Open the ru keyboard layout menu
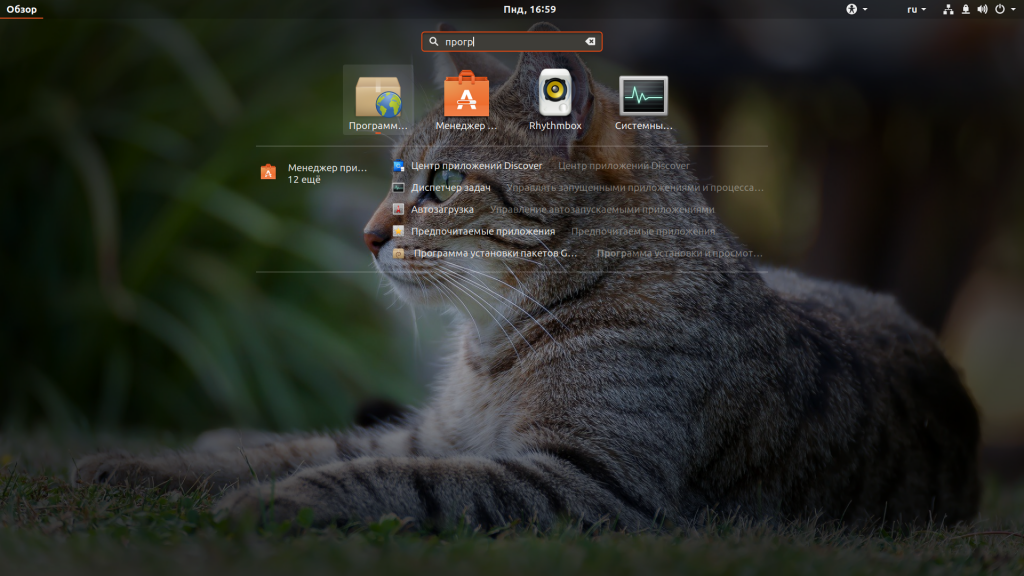 click(916, 9)
